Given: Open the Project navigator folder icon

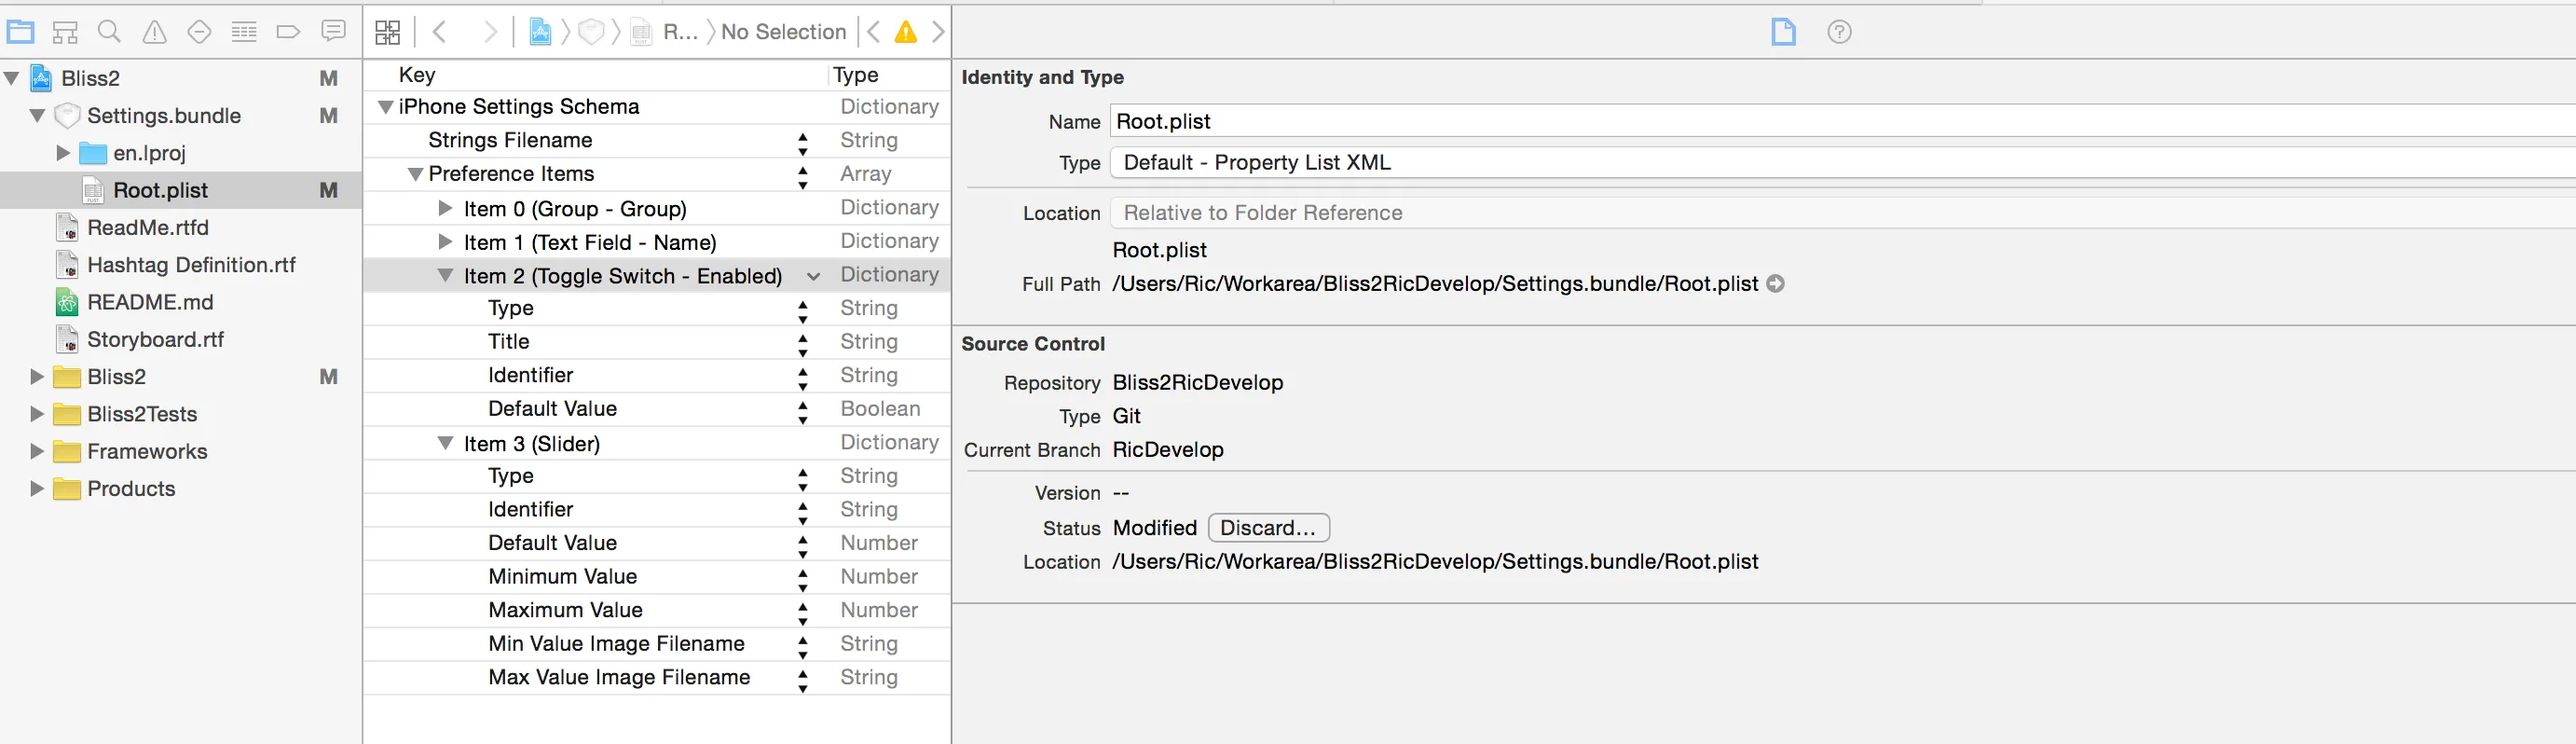Looking at the screenshot, I should coord(21,32).
